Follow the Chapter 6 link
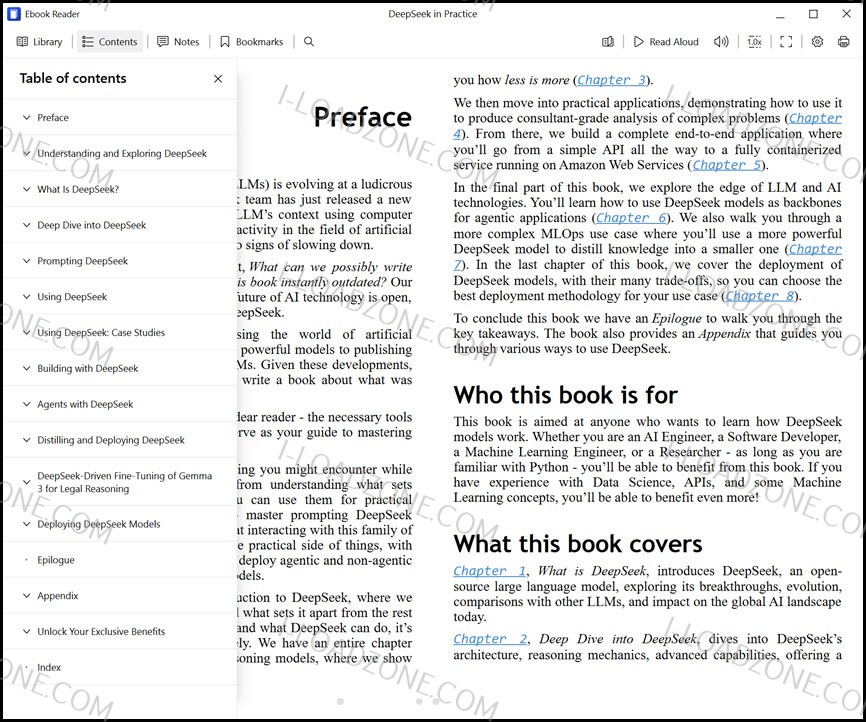This screenshot has height=722, width=866. coord(631,218)
